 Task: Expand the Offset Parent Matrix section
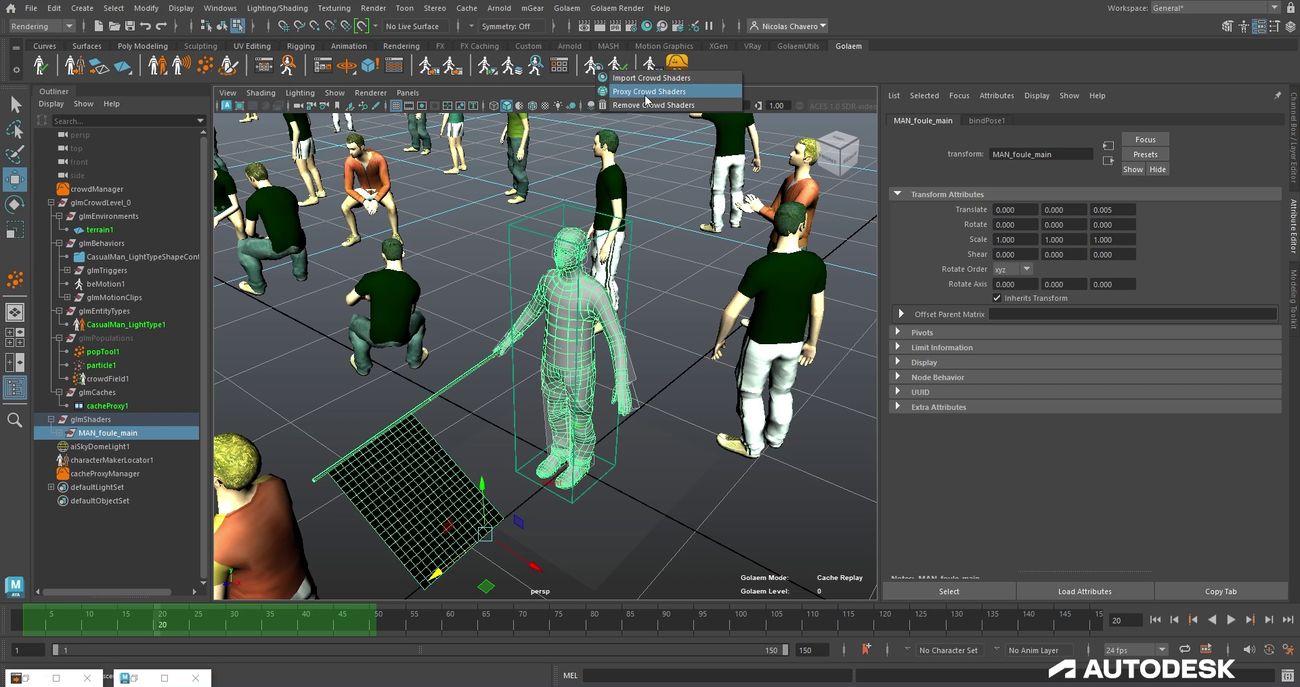tap(901, 314)
